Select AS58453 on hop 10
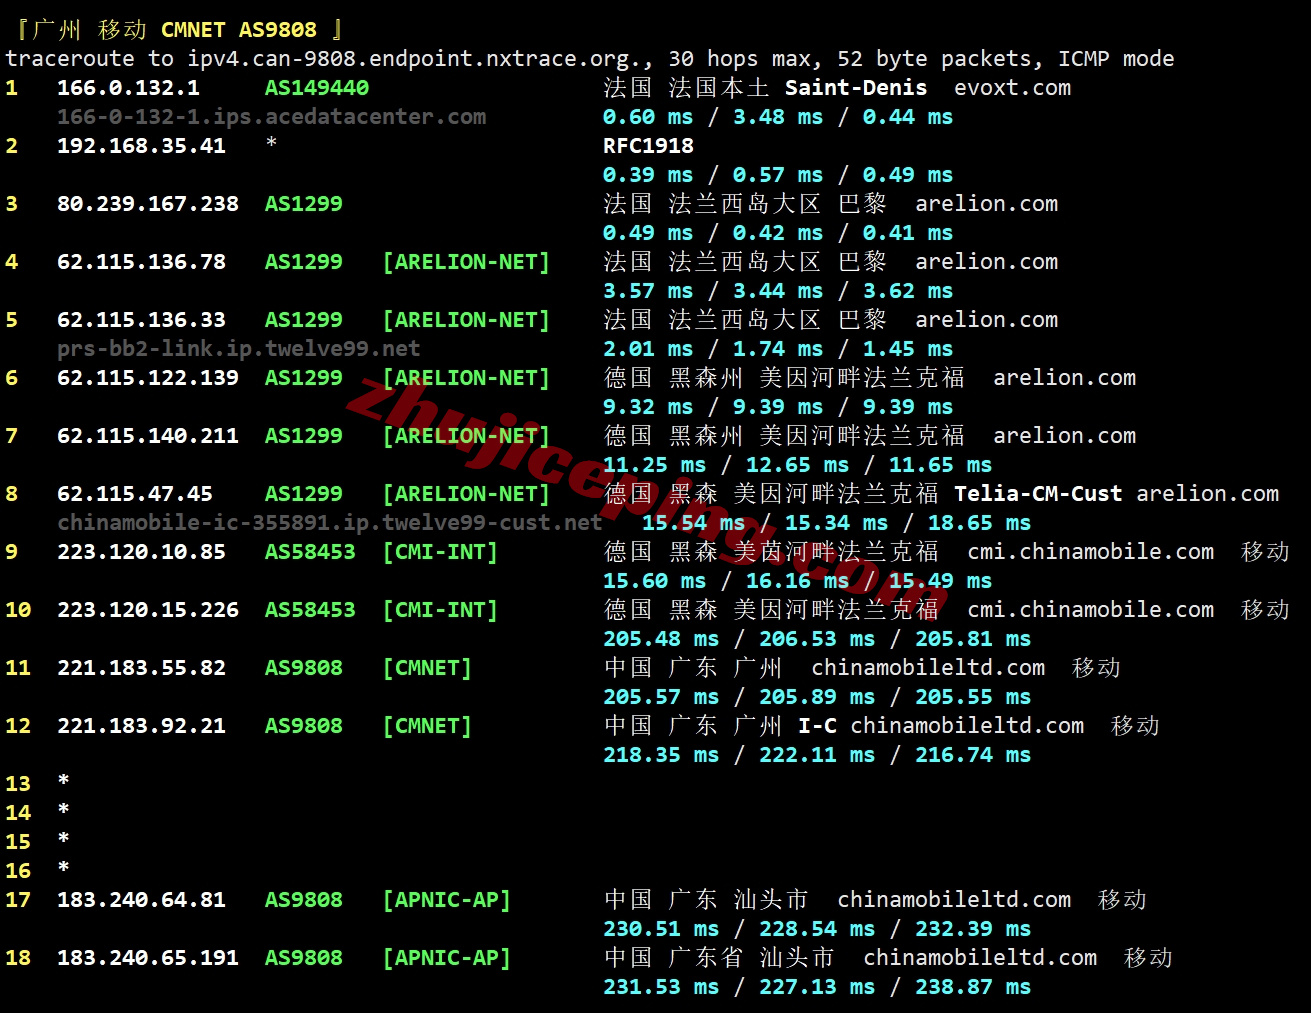This screenshot has width=1311, height=1013. pos(310,610)
